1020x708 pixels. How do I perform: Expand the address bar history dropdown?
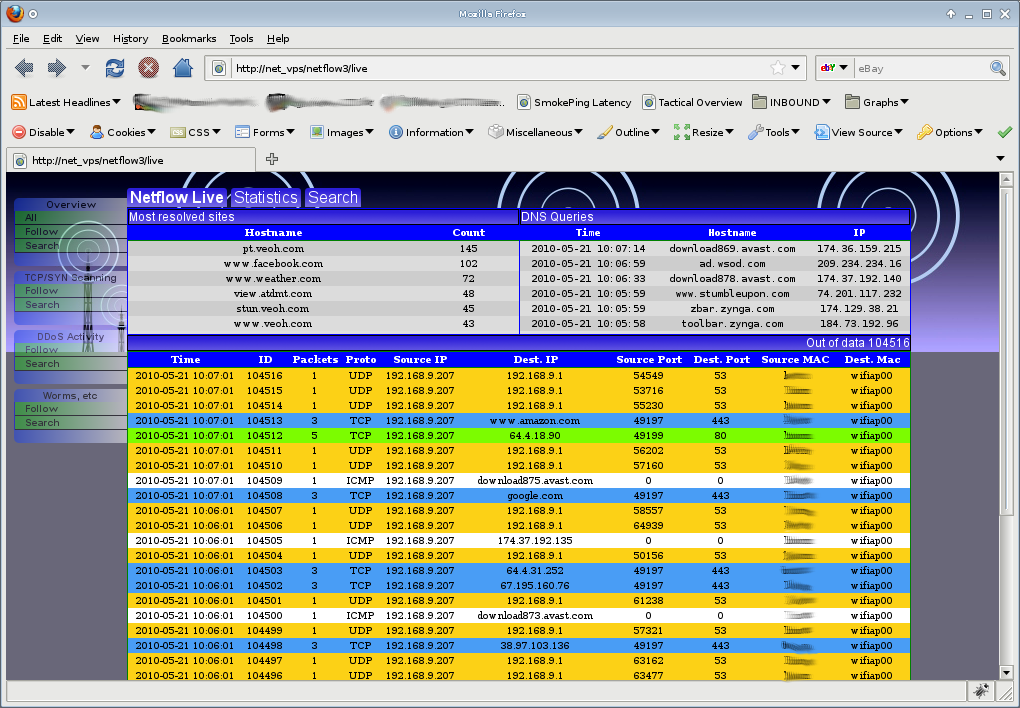(796, 68)
